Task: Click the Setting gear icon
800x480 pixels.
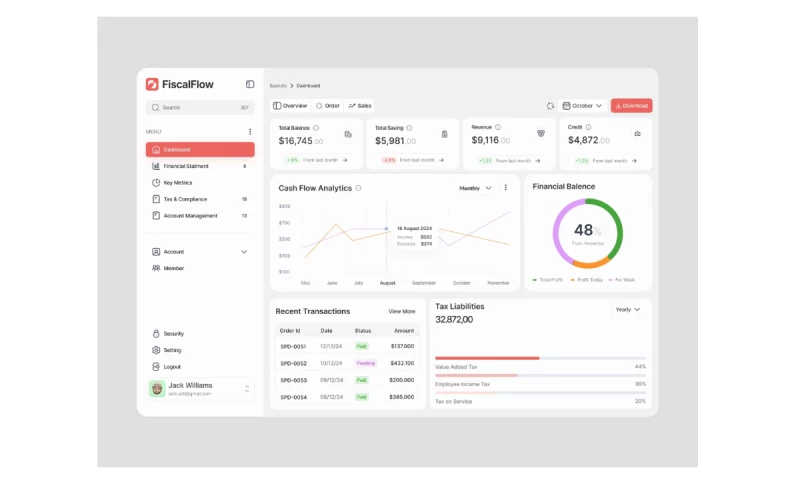Action: pos(156,350)
